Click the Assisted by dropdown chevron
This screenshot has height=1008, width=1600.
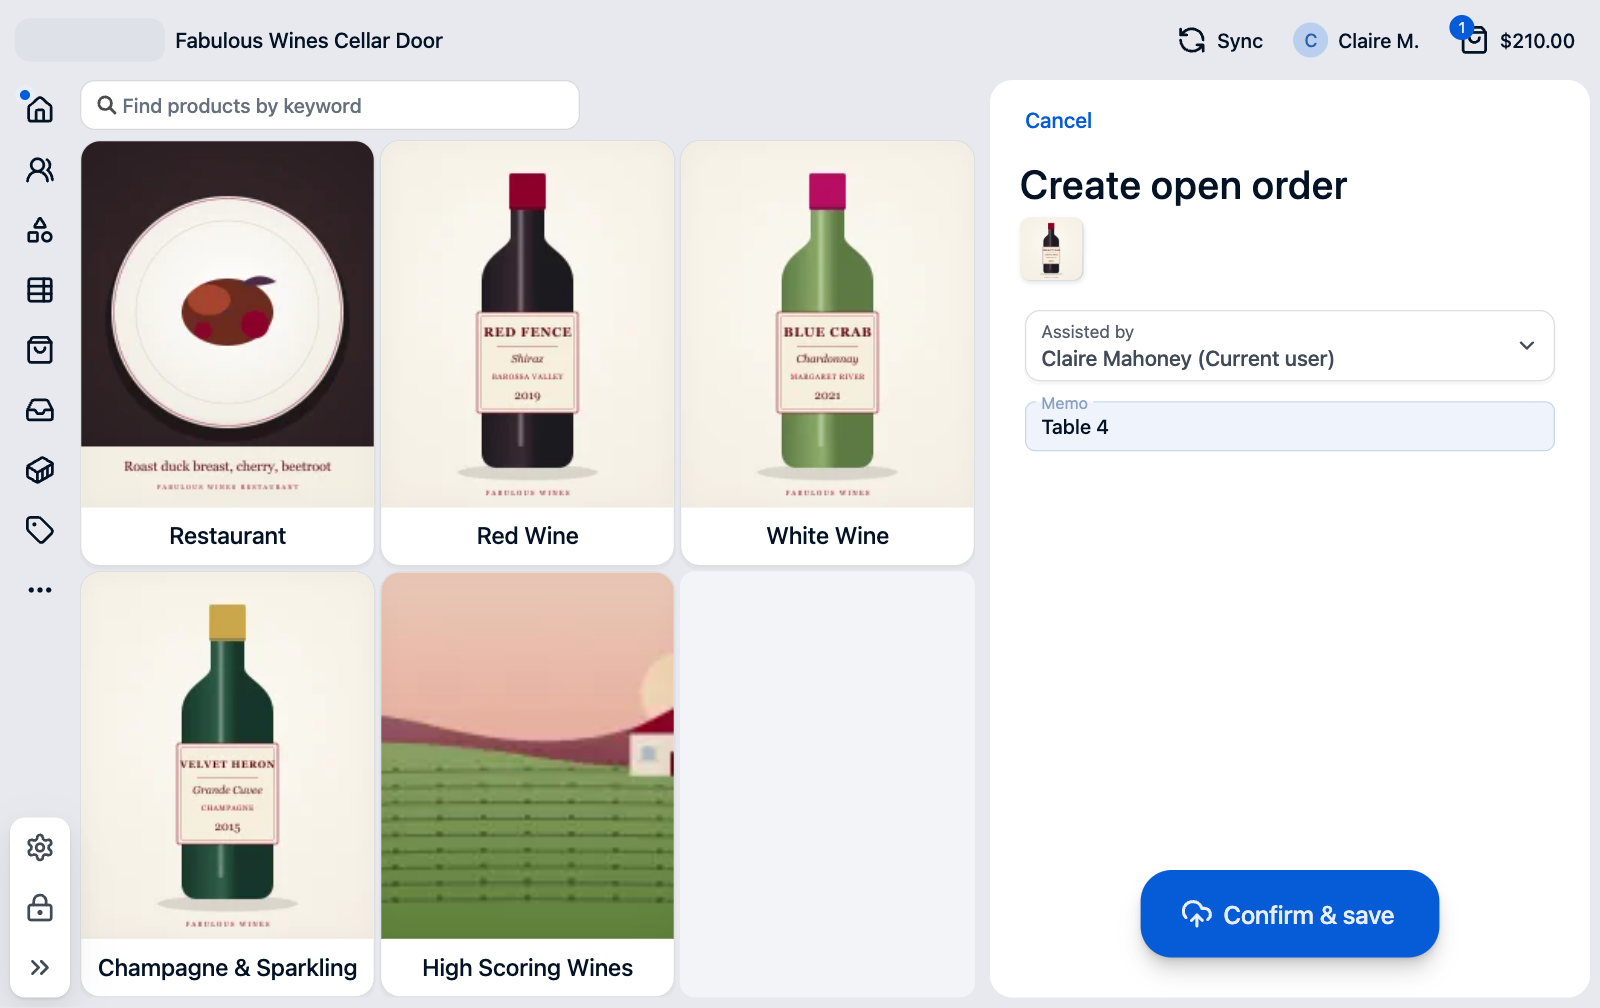[1527, 346]
